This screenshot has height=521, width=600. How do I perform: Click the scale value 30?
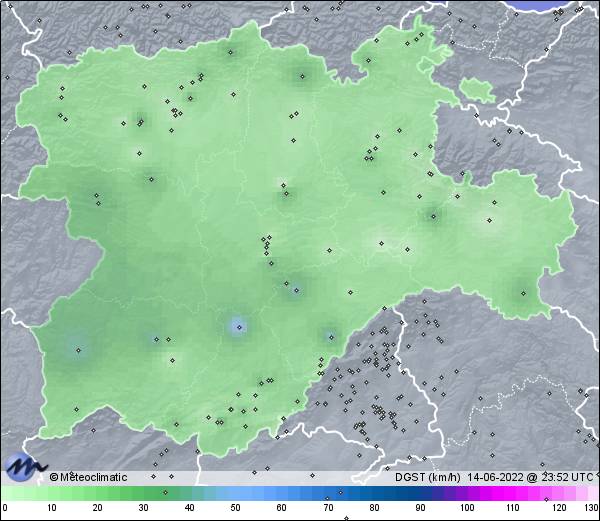click(143, 508)
